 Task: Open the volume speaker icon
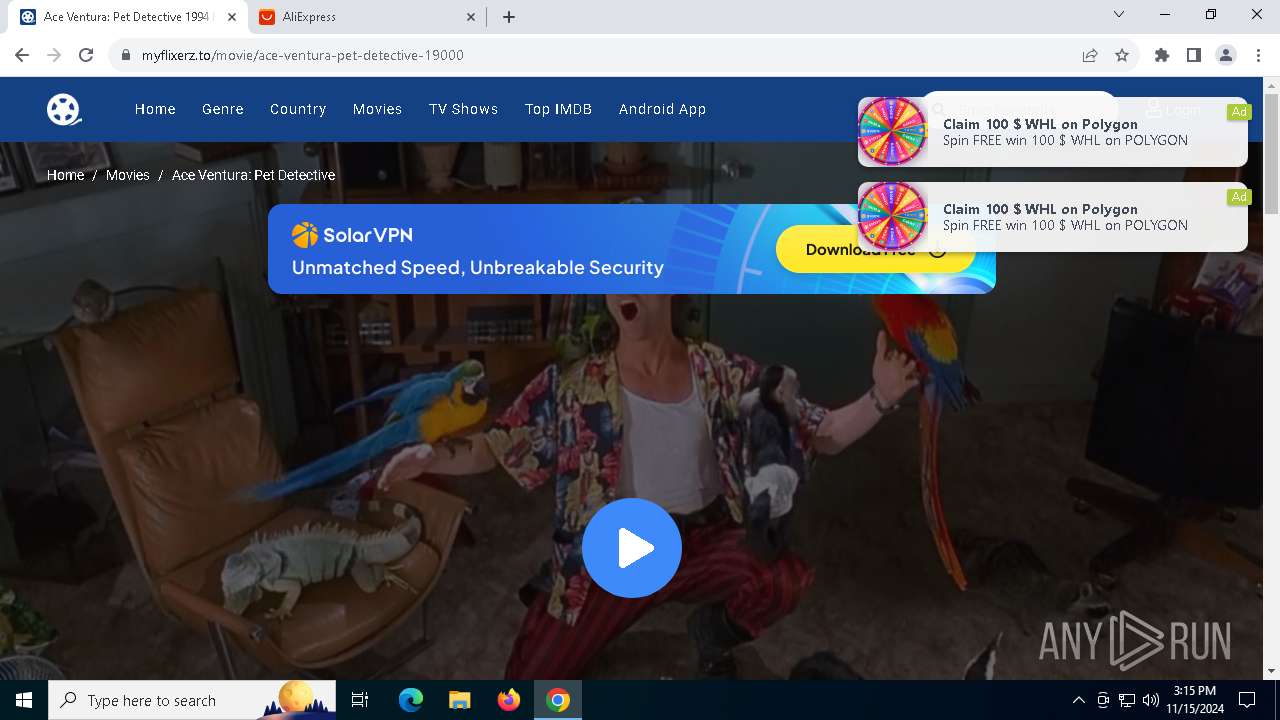[1151, 700]
